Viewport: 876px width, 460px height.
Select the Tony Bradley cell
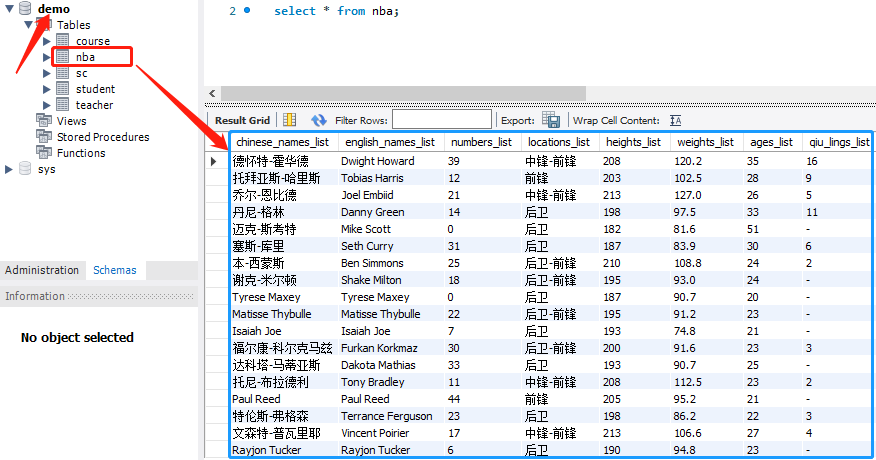(390, 382)
